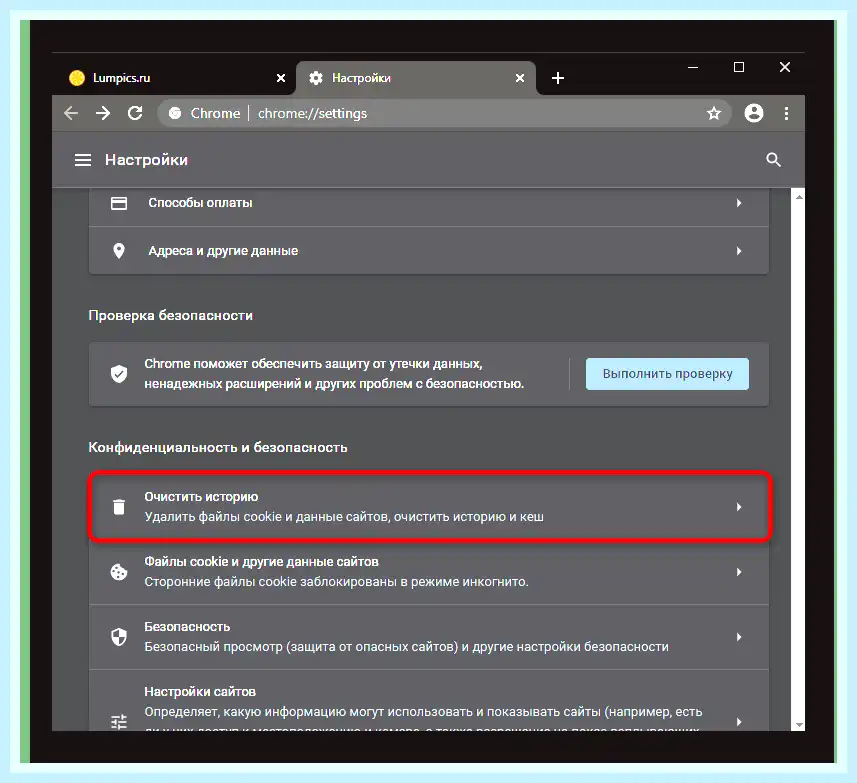The height and width of the screenshot is (783, 857).
Task: Open Chrome's three-dot menu
Action: 786,113
